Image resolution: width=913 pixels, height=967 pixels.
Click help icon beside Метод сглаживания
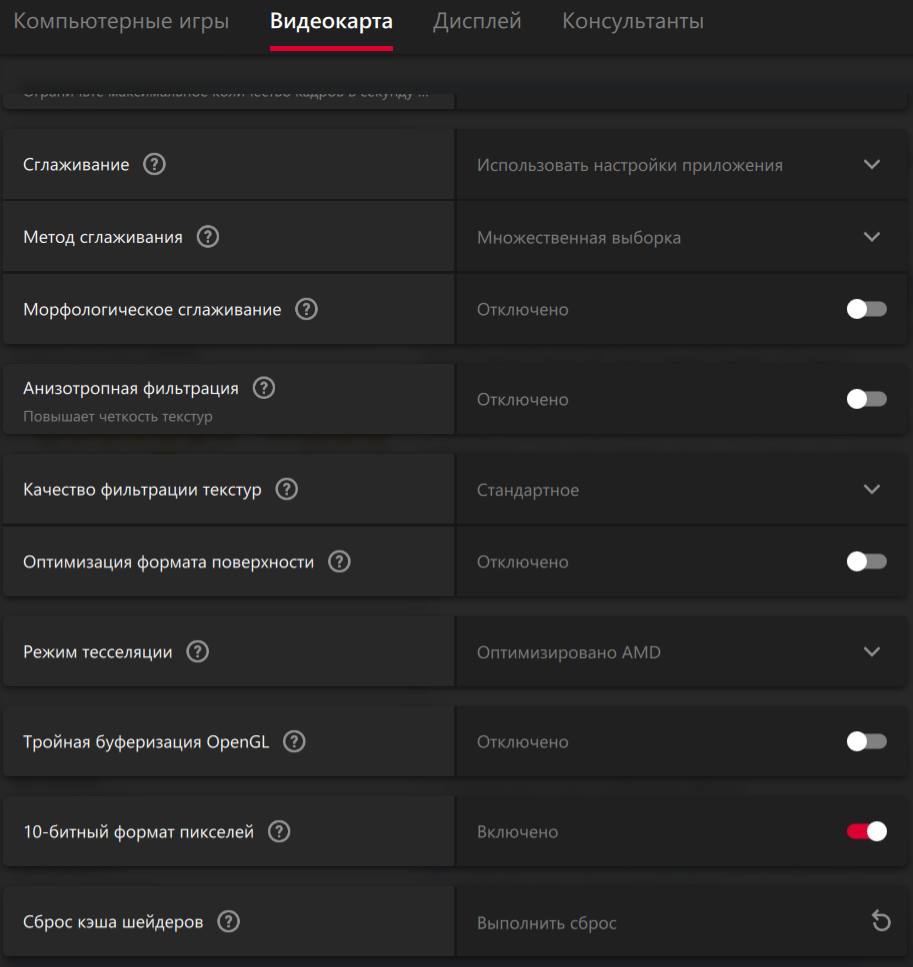207,237
